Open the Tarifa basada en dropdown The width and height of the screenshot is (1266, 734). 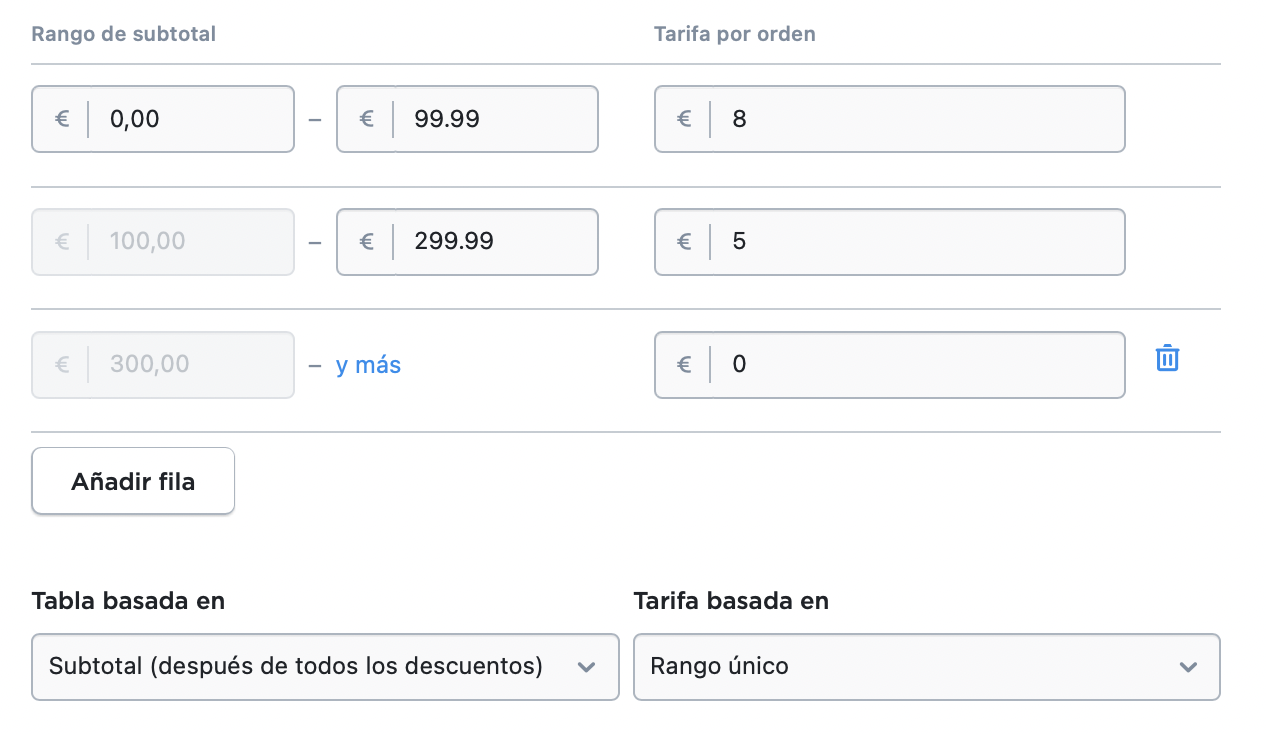tap(926, 666)
